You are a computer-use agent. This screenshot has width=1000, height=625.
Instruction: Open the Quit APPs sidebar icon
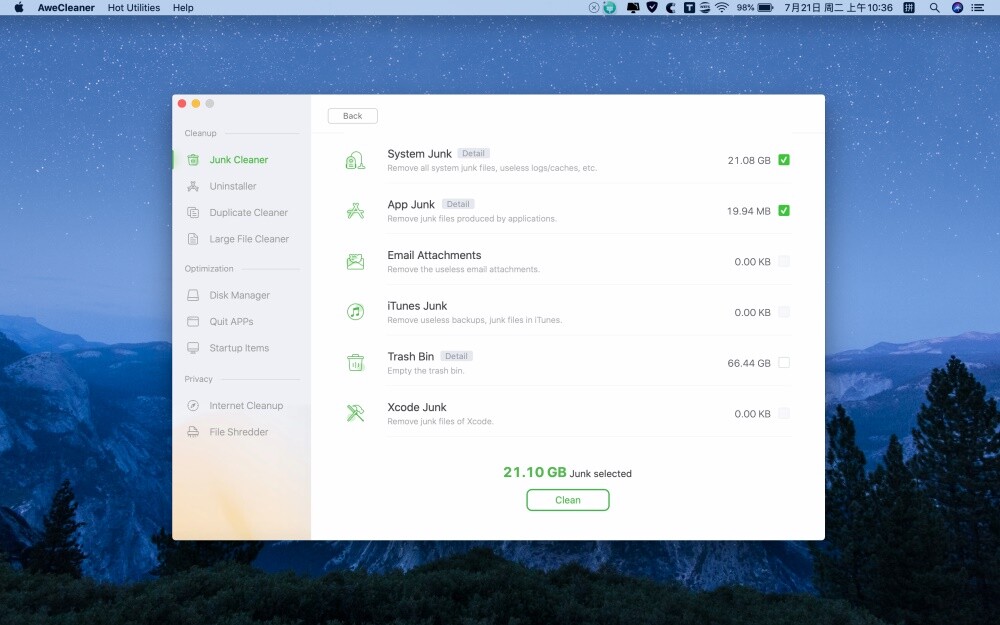[193, 321]
